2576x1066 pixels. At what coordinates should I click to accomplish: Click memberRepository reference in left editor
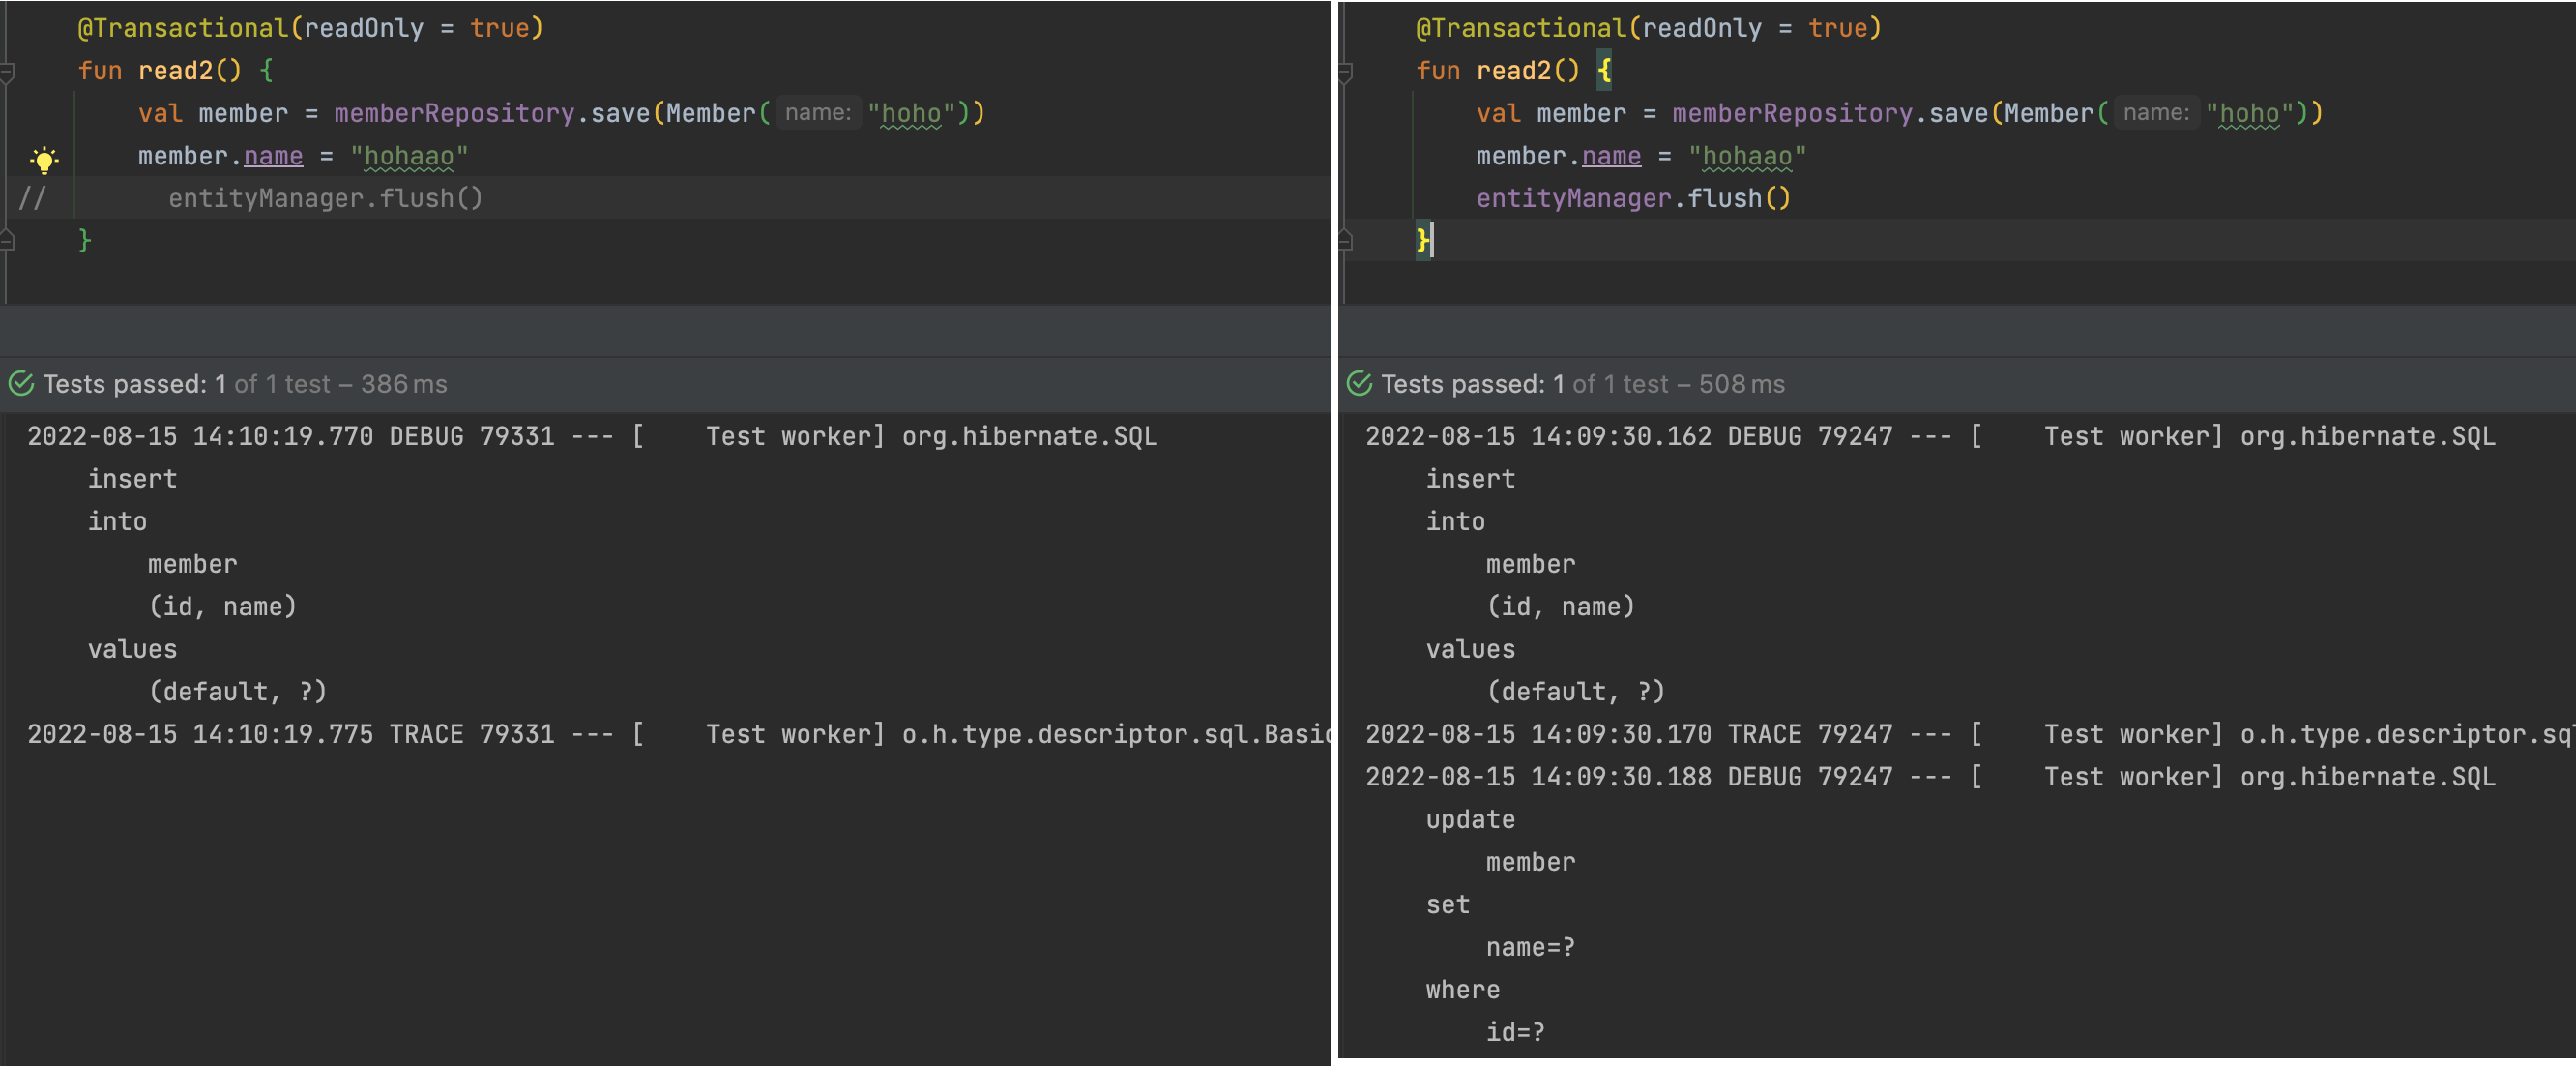[454, 113]
